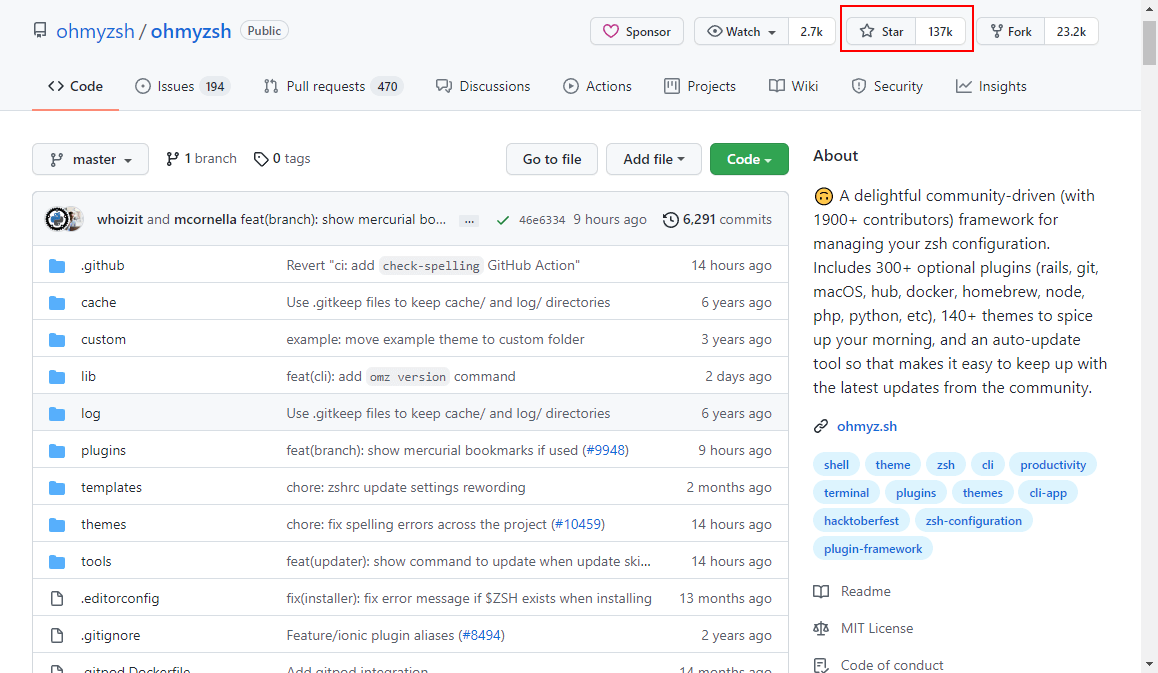Click the log folder icon
The image size is (1158, 673).
point(57,414)
